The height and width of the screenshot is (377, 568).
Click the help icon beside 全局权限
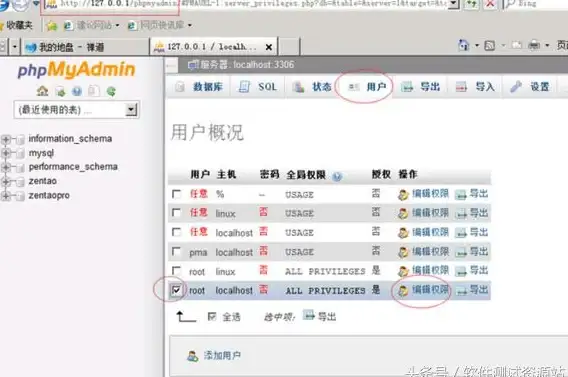pyautogui.click(x=337, y=176)
